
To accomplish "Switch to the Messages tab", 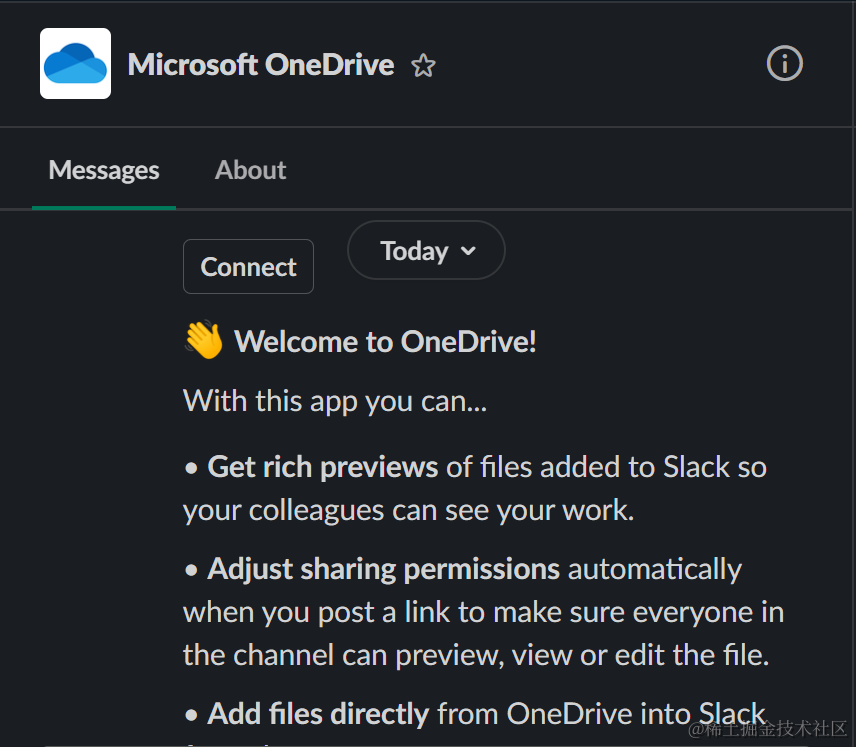I will (104, 170).
